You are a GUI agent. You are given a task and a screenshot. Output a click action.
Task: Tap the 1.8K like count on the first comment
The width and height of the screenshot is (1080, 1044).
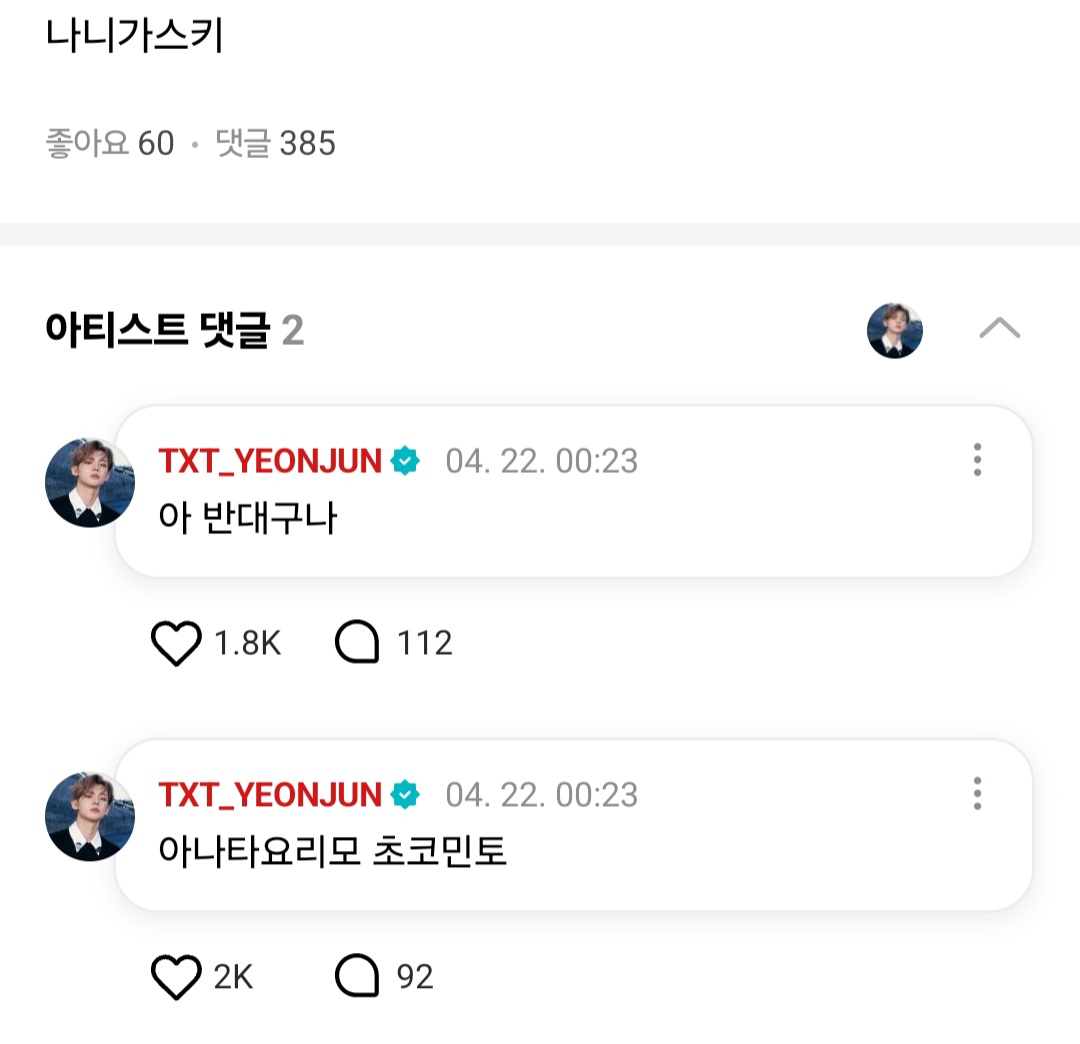(x=247, y=643)
